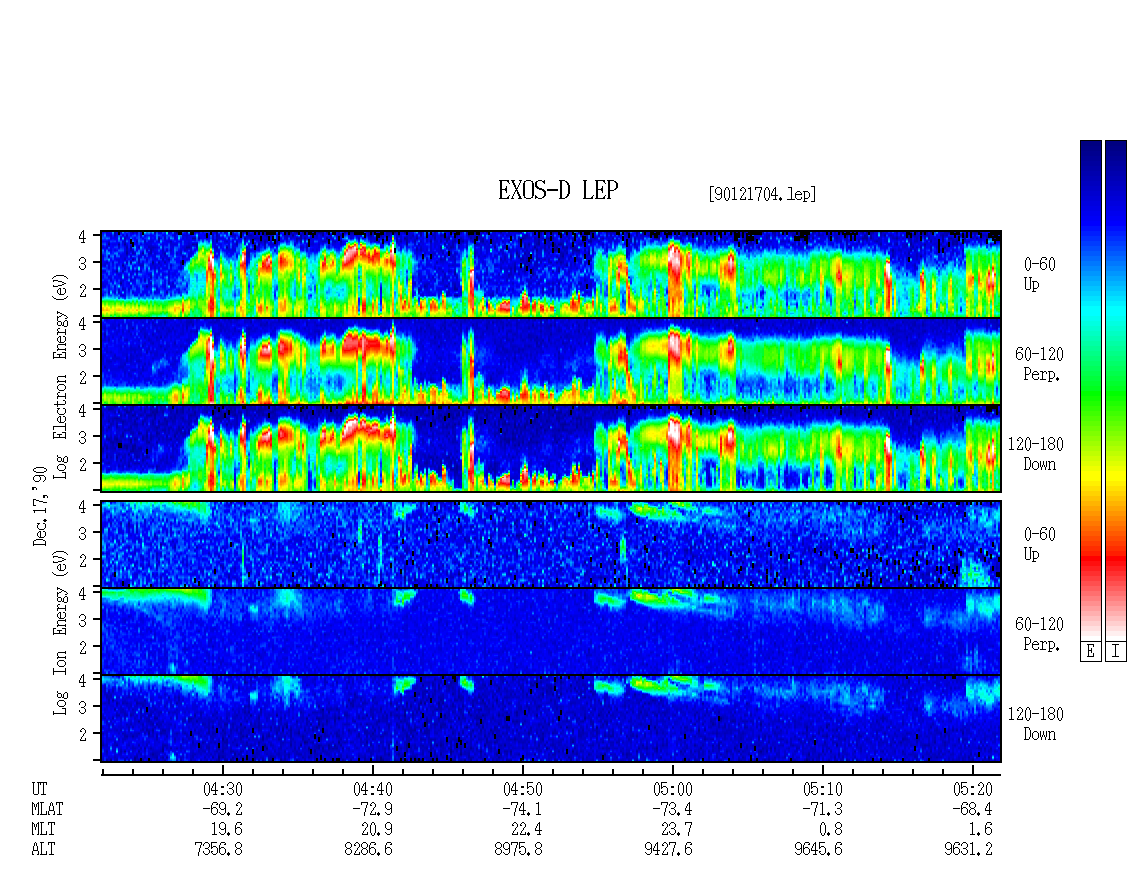
Task: Click the UT row label
Action: point(39,789)
